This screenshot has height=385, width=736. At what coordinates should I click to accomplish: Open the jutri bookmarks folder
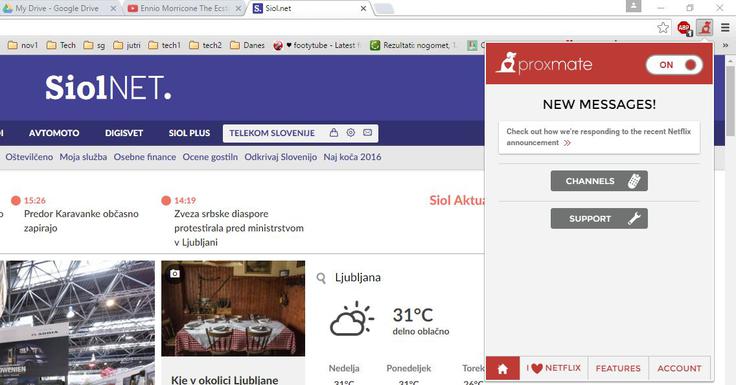pyautogui.click(x=127, y=45)
